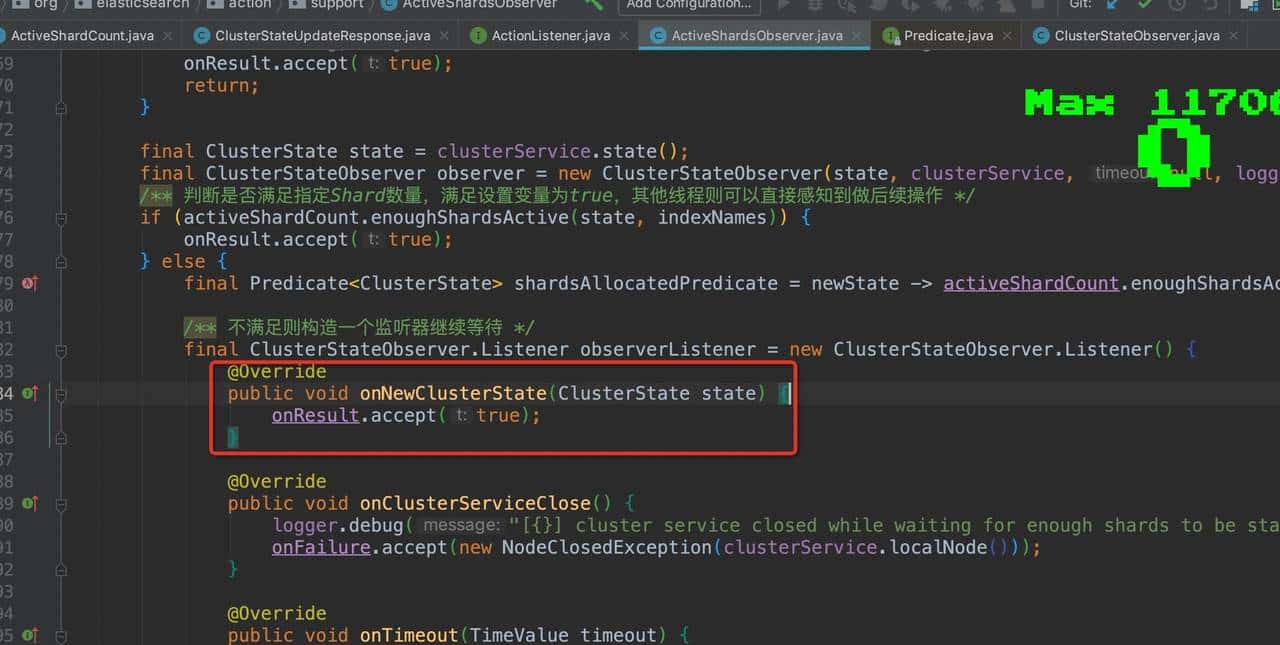This screenshot has width=1280, height=645.
Task: Click the Git commit checkmark icon
Action: (1145, 4)
